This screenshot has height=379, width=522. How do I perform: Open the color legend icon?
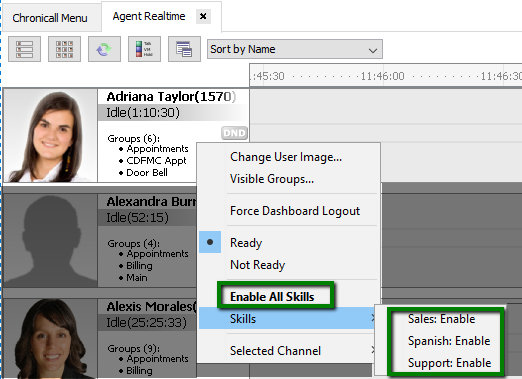(x=144, y=49)
